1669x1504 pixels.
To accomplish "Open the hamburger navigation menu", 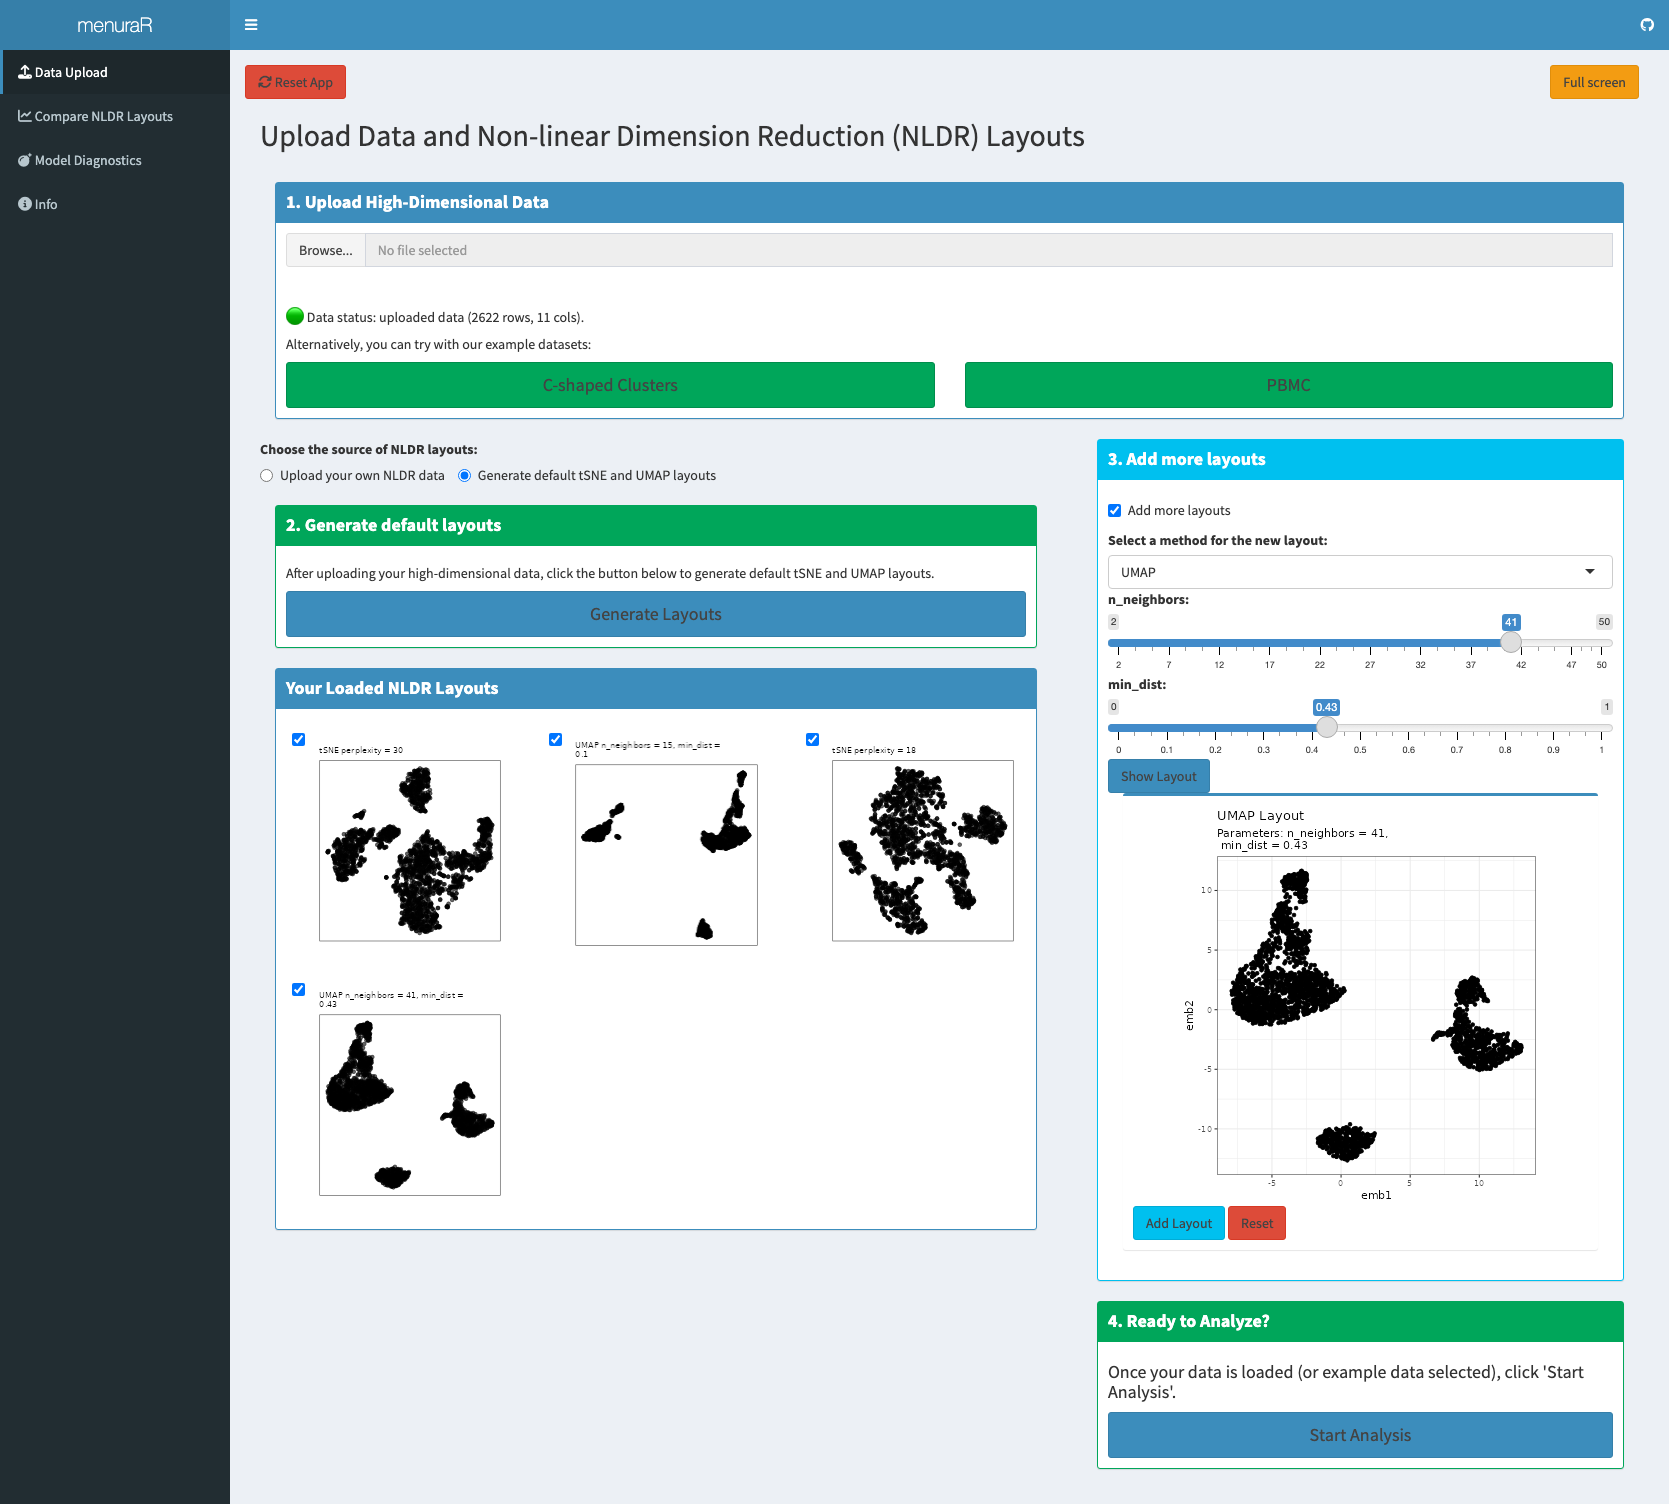I will (251, 24).
